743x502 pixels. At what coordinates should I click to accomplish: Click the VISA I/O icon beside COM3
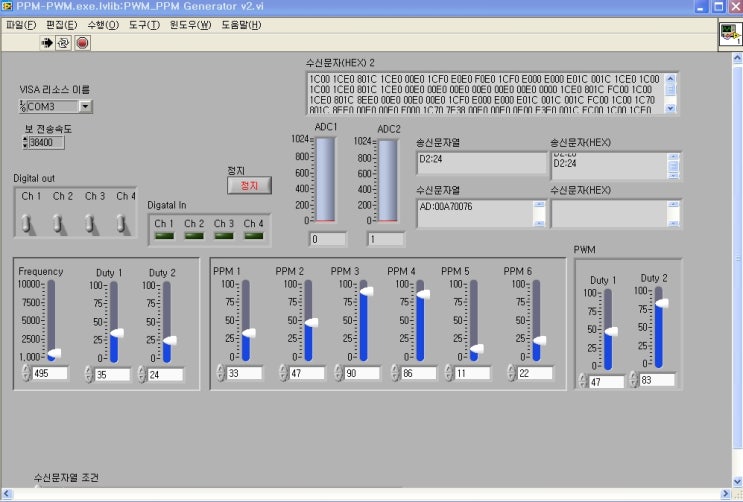[23, 106]
